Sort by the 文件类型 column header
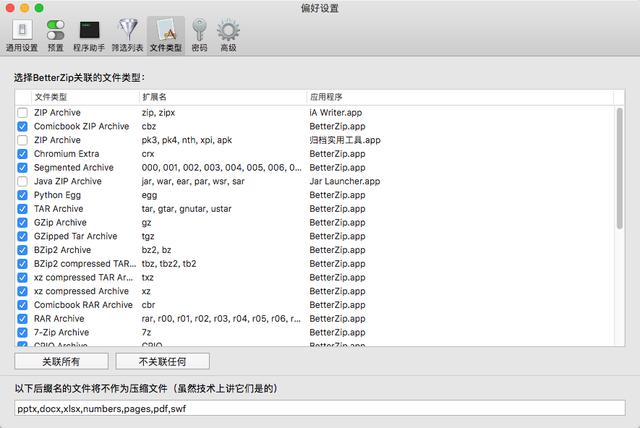The image size is (640, 428). tap(51, 97)
